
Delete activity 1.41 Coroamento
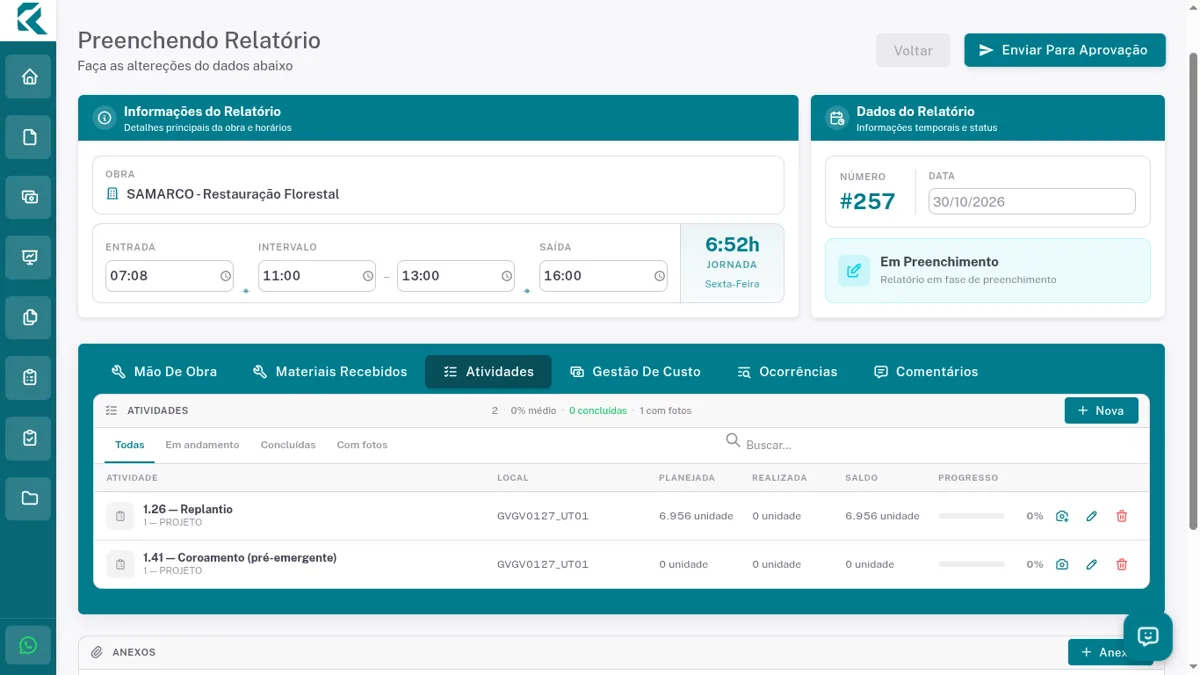pos(1122,564)
